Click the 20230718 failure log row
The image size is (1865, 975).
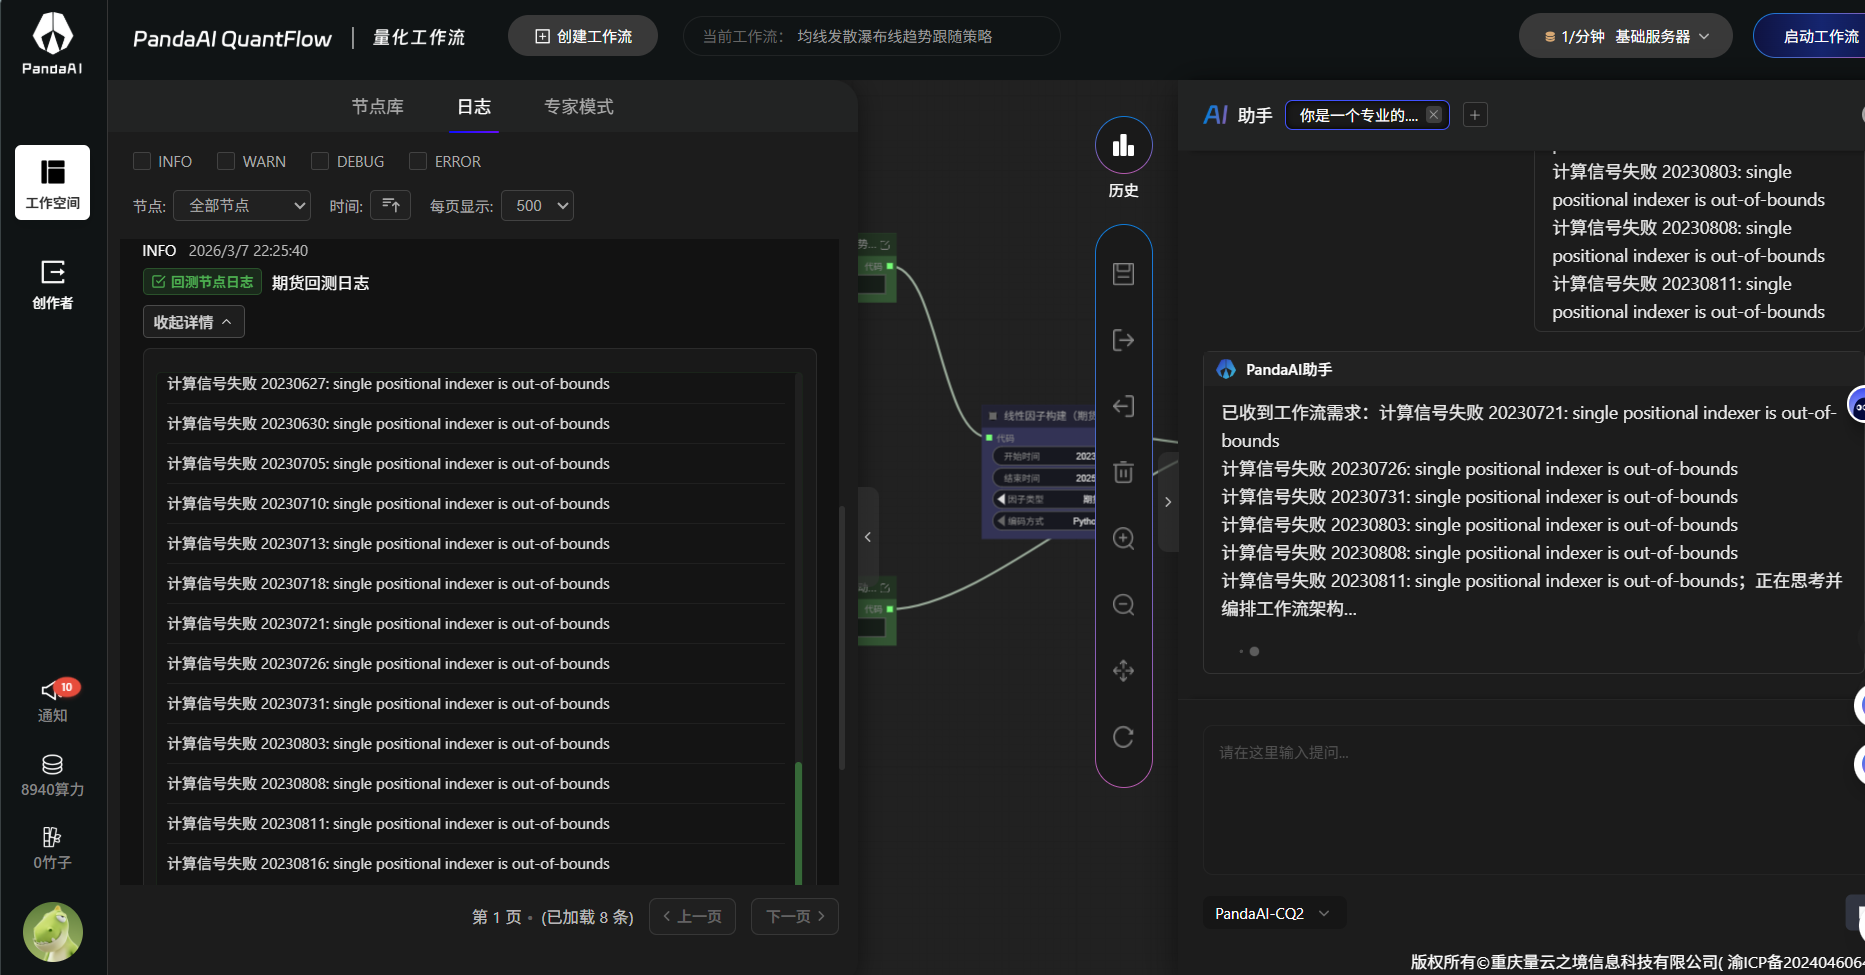point(475,584)
